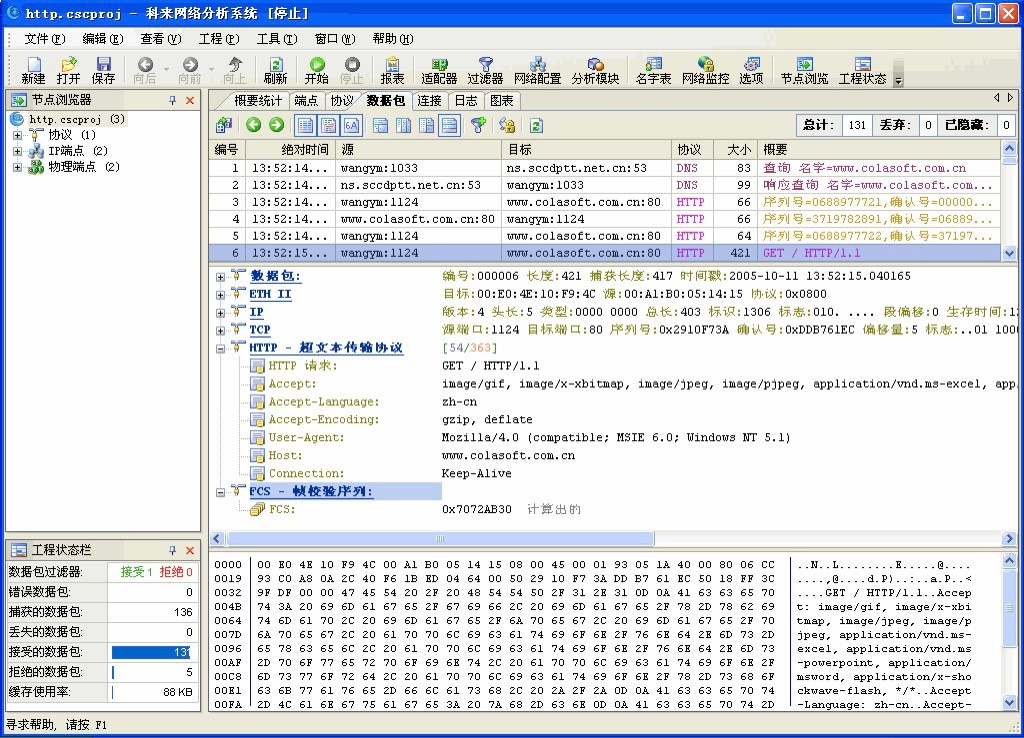This screenshot has height=738, width=1024.
Task: Expand the ETH II decode node
Action: tap(221, 295)
